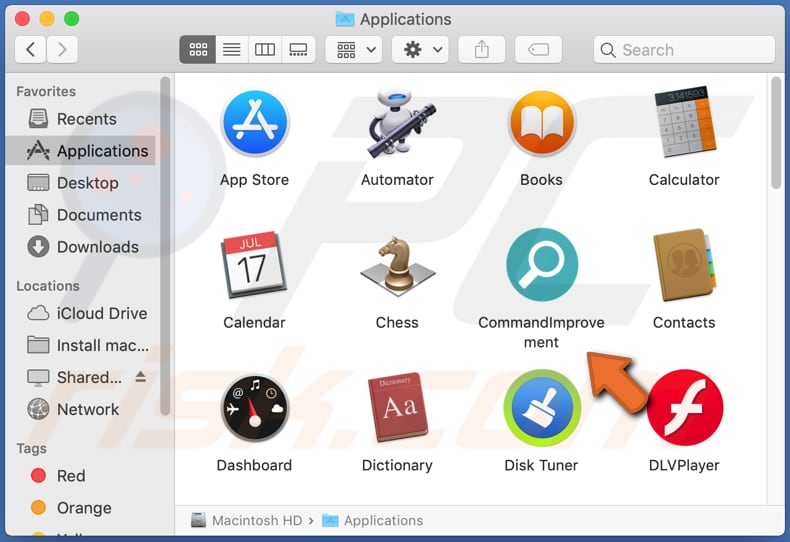Open the Calendar app icon
Screen dimensions: 790x542
pyautogui.click(x=253, y=264)
